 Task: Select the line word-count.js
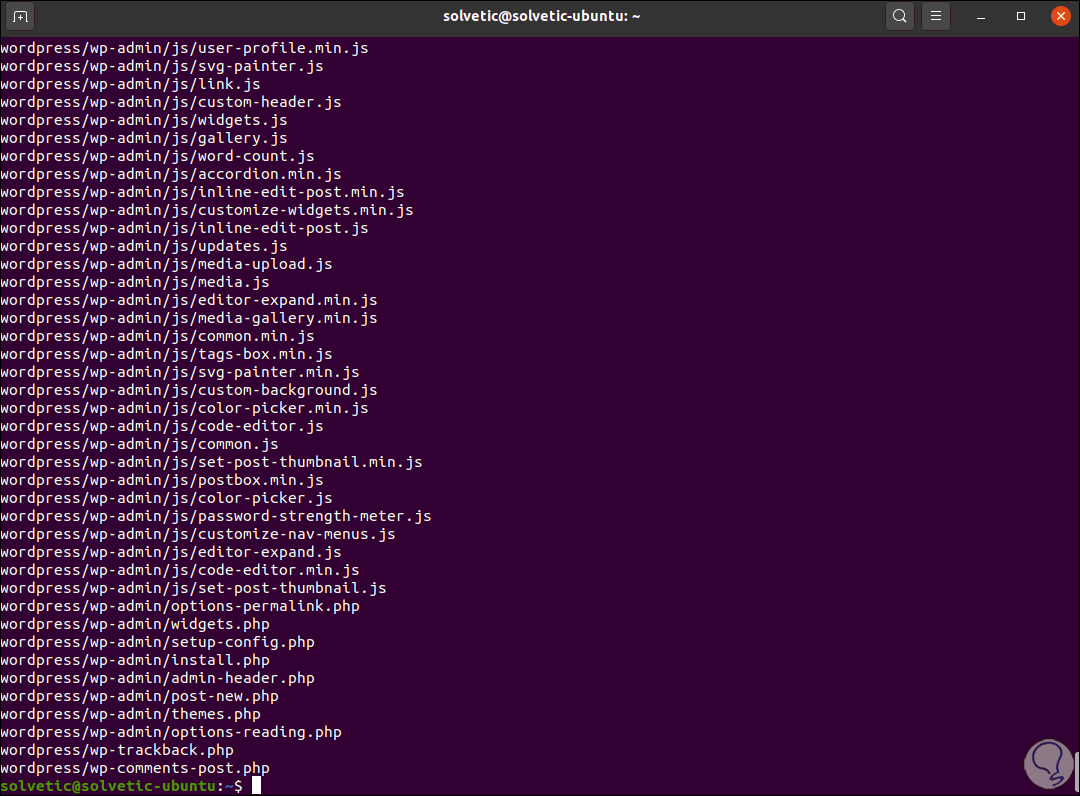pos(157,156)
